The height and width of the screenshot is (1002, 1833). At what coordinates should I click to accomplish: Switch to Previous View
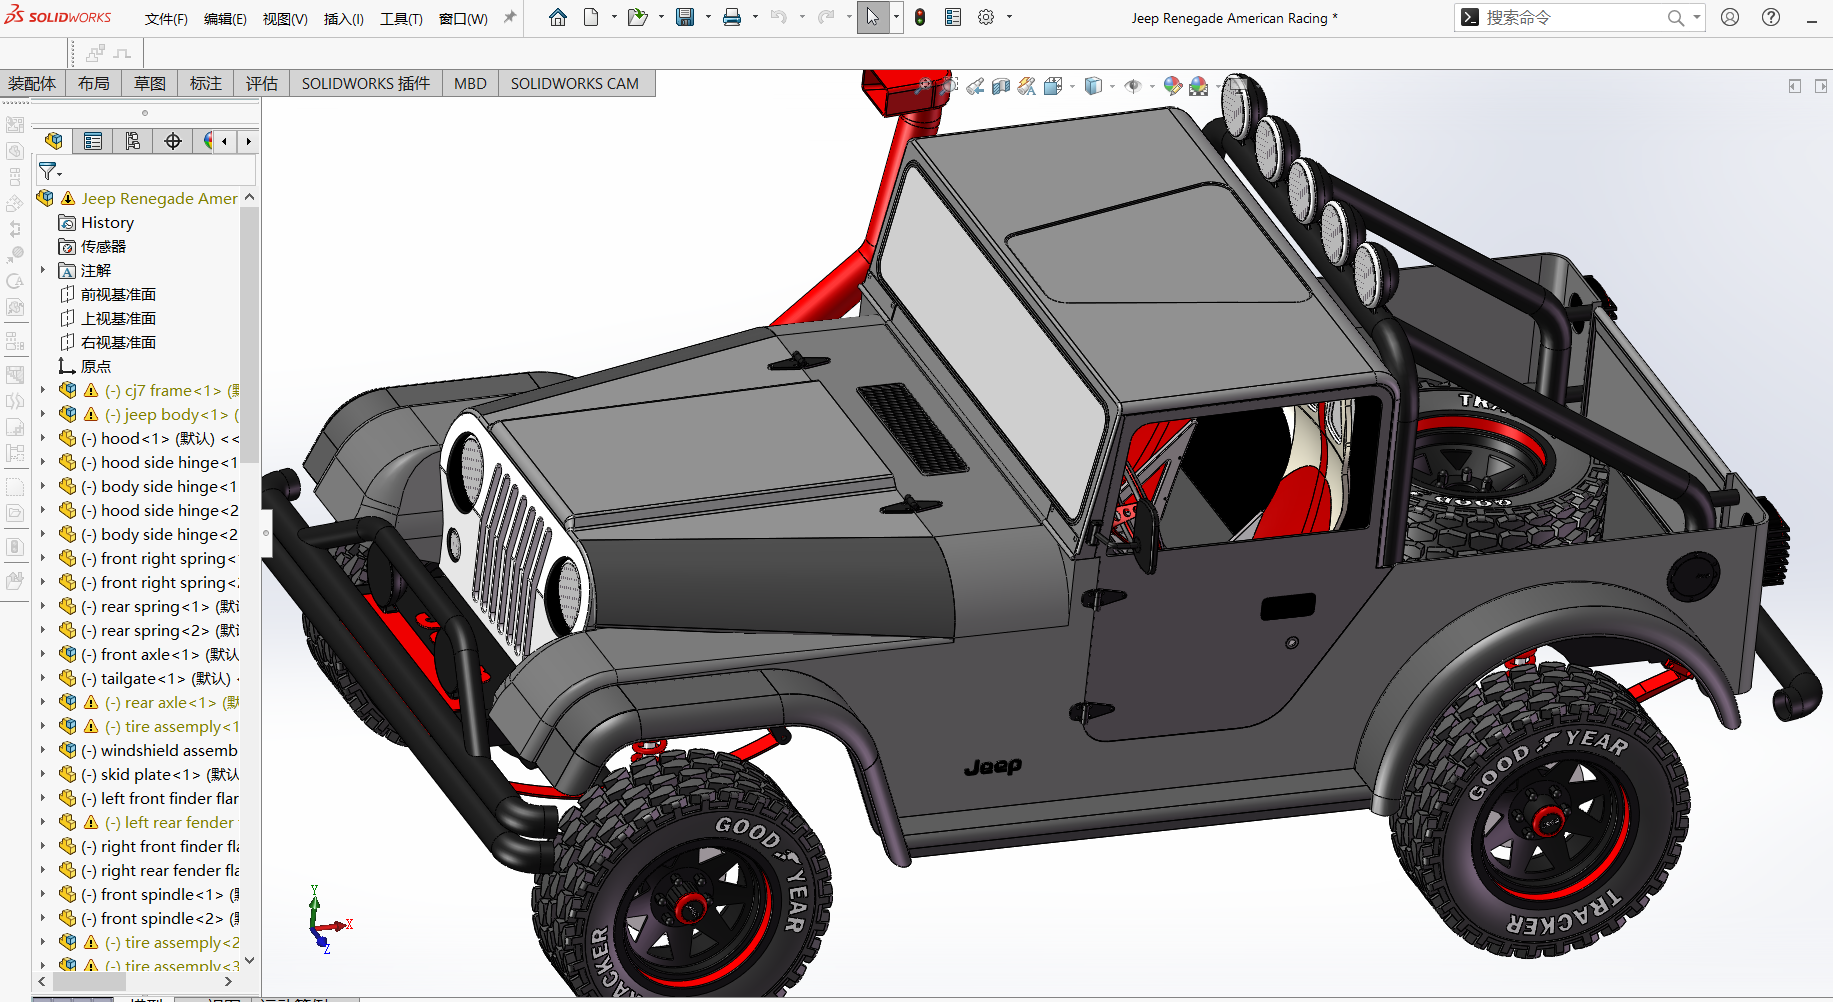coord(975,86)
